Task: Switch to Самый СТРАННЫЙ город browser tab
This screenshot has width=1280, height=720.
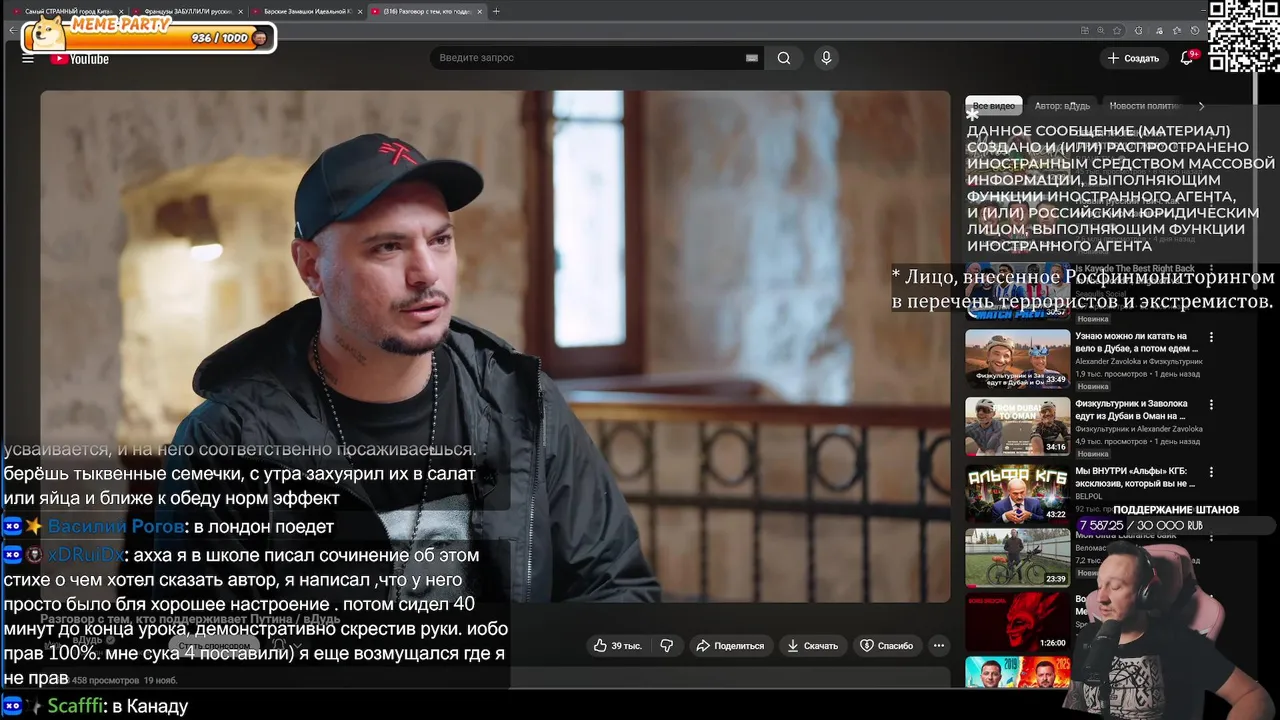Action: [68, 11]
